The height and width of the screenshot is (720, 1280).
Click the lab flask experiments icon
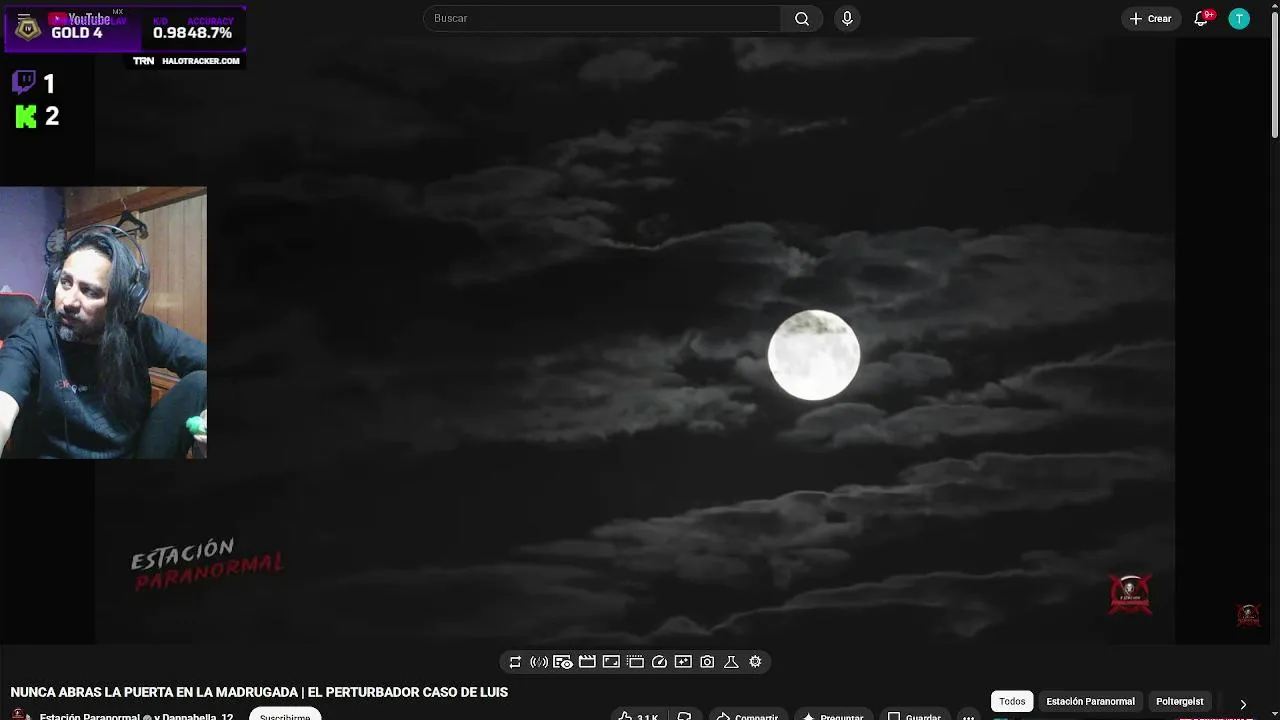[731, 662]
